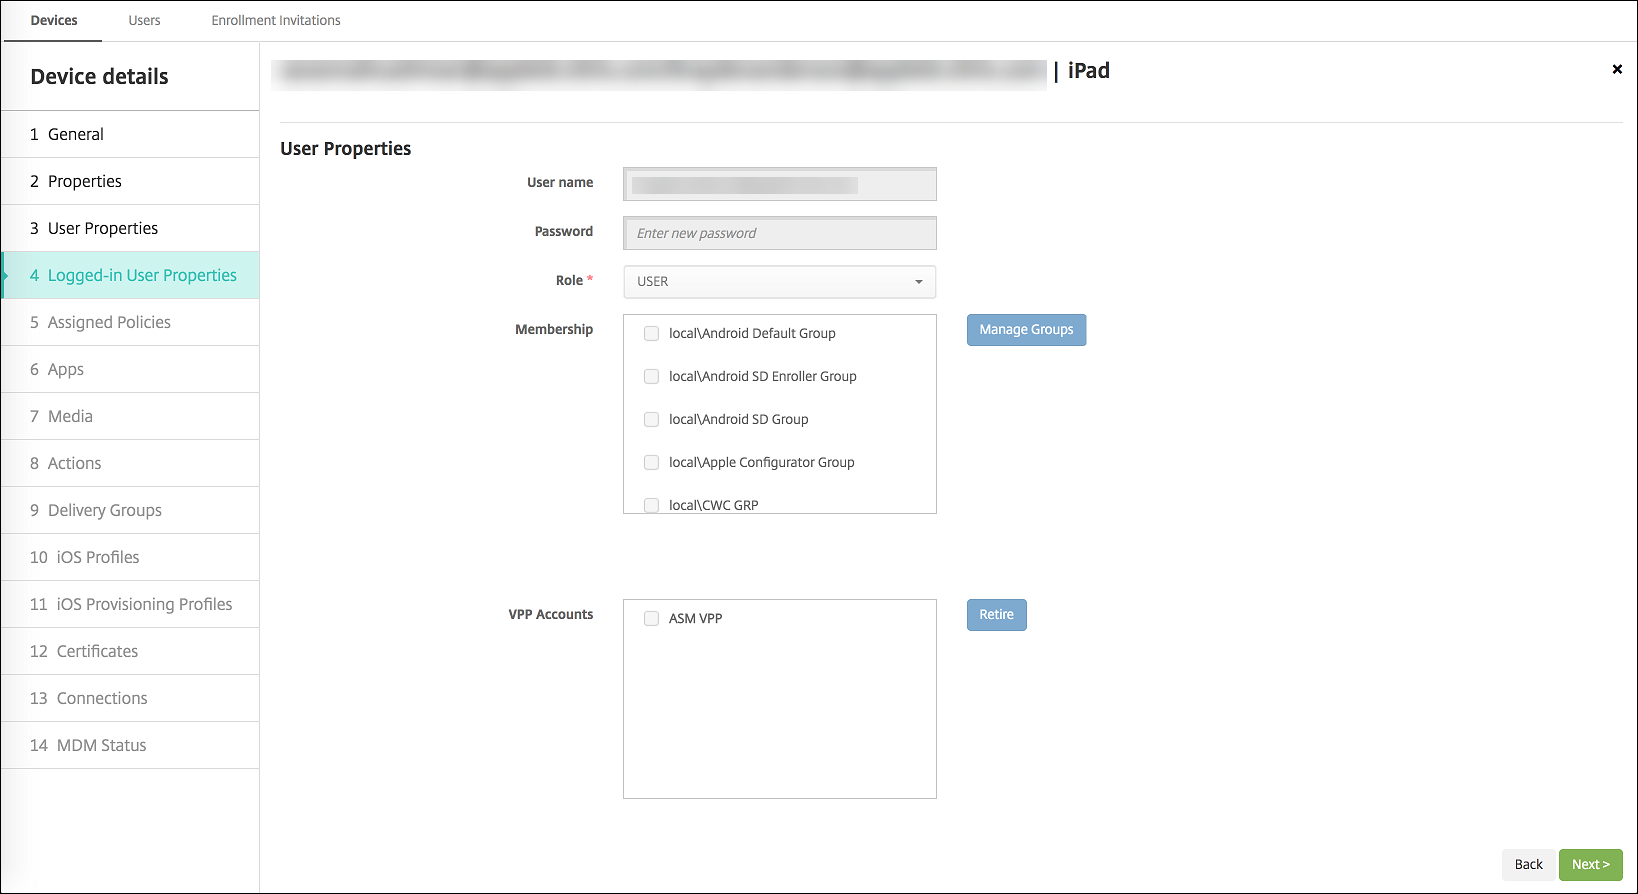
Task: Enable local\Android SD Group membership
Action: pyautogui.click(x=651, y=420)
